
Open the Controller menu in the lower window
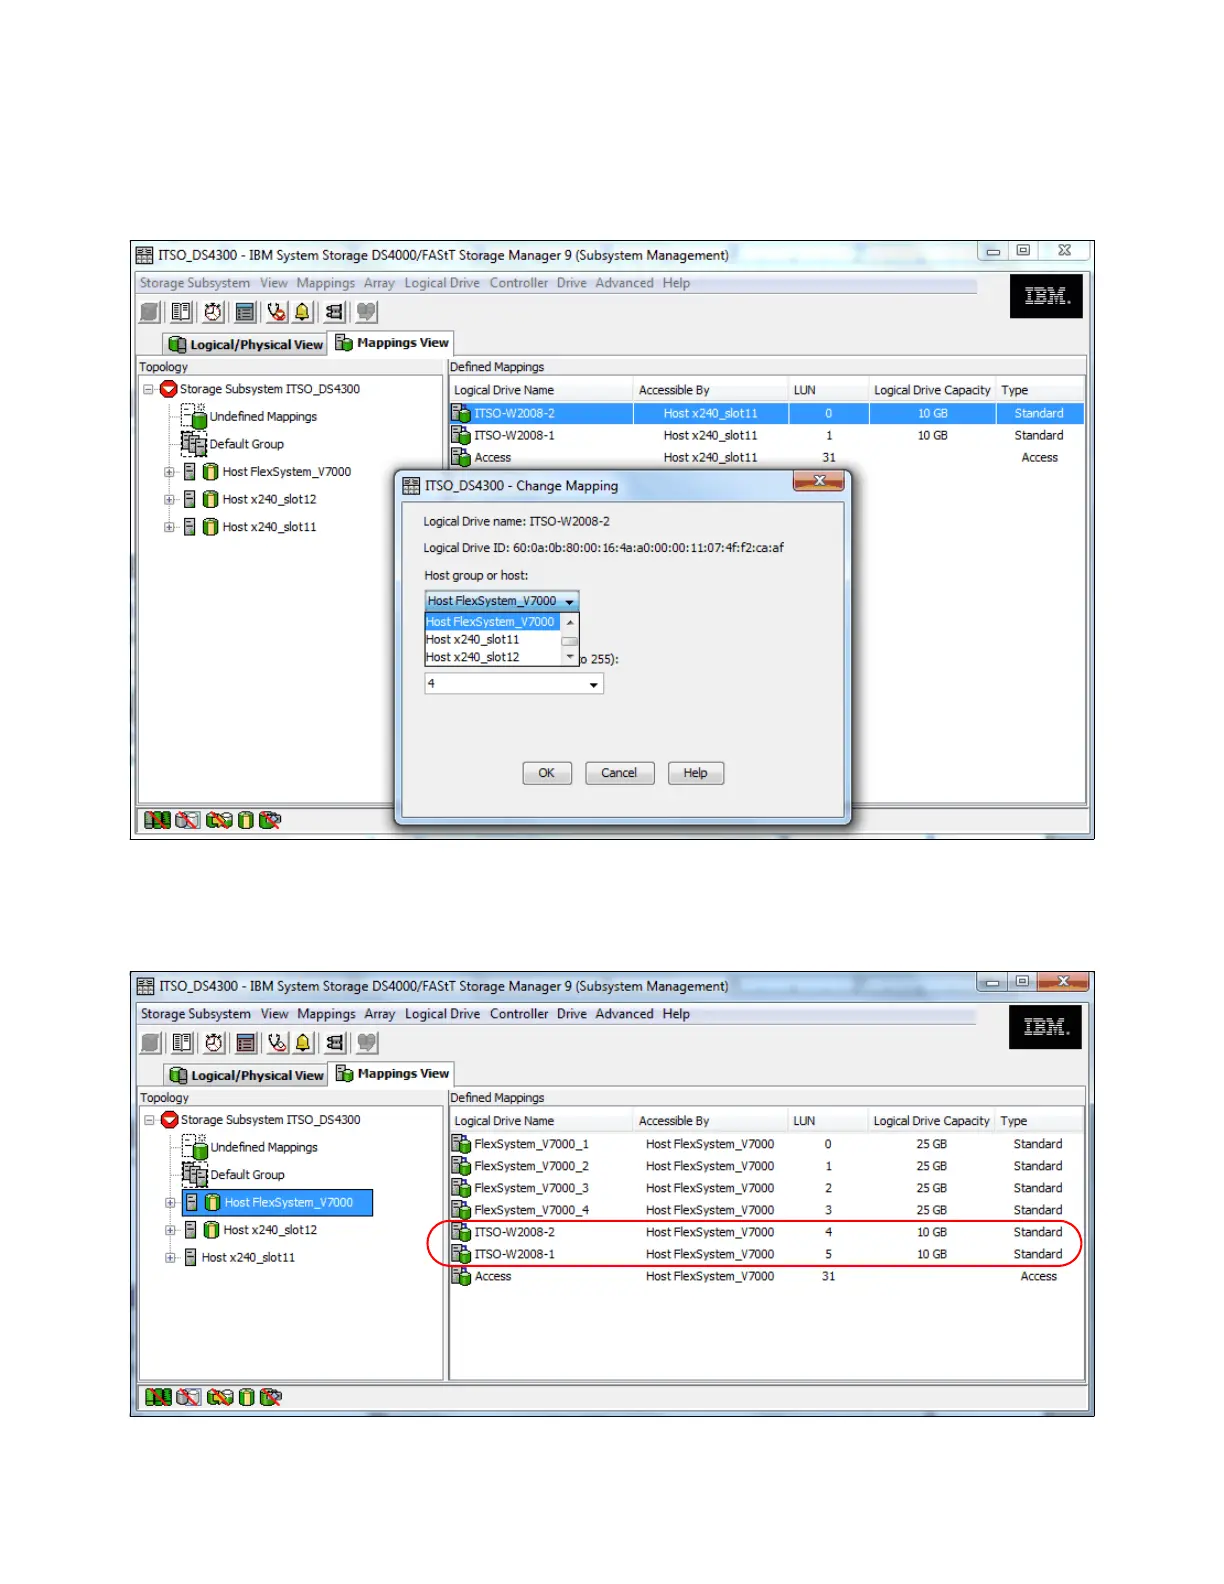519,1014
